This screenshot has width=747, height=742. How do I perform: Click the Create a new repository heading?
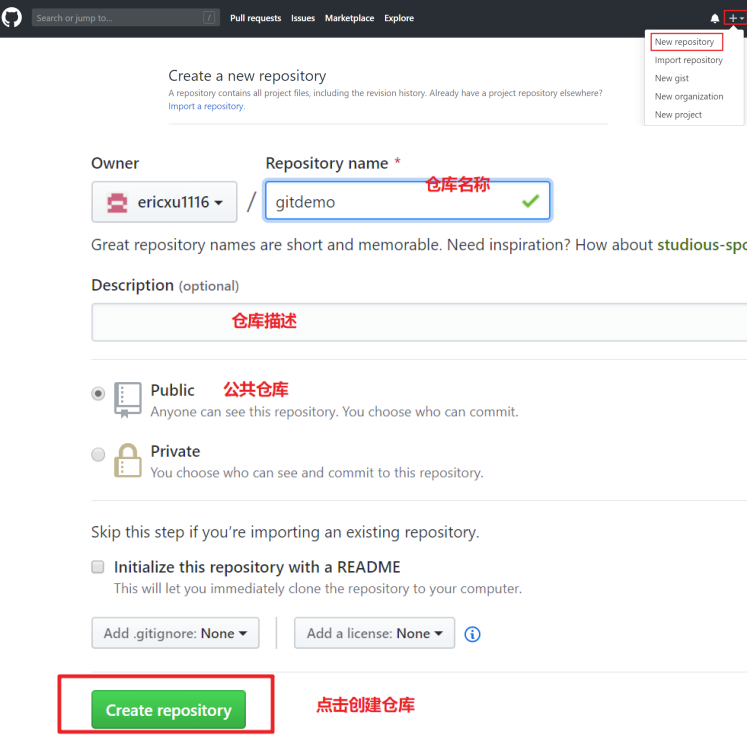click(x=247, y=76)
